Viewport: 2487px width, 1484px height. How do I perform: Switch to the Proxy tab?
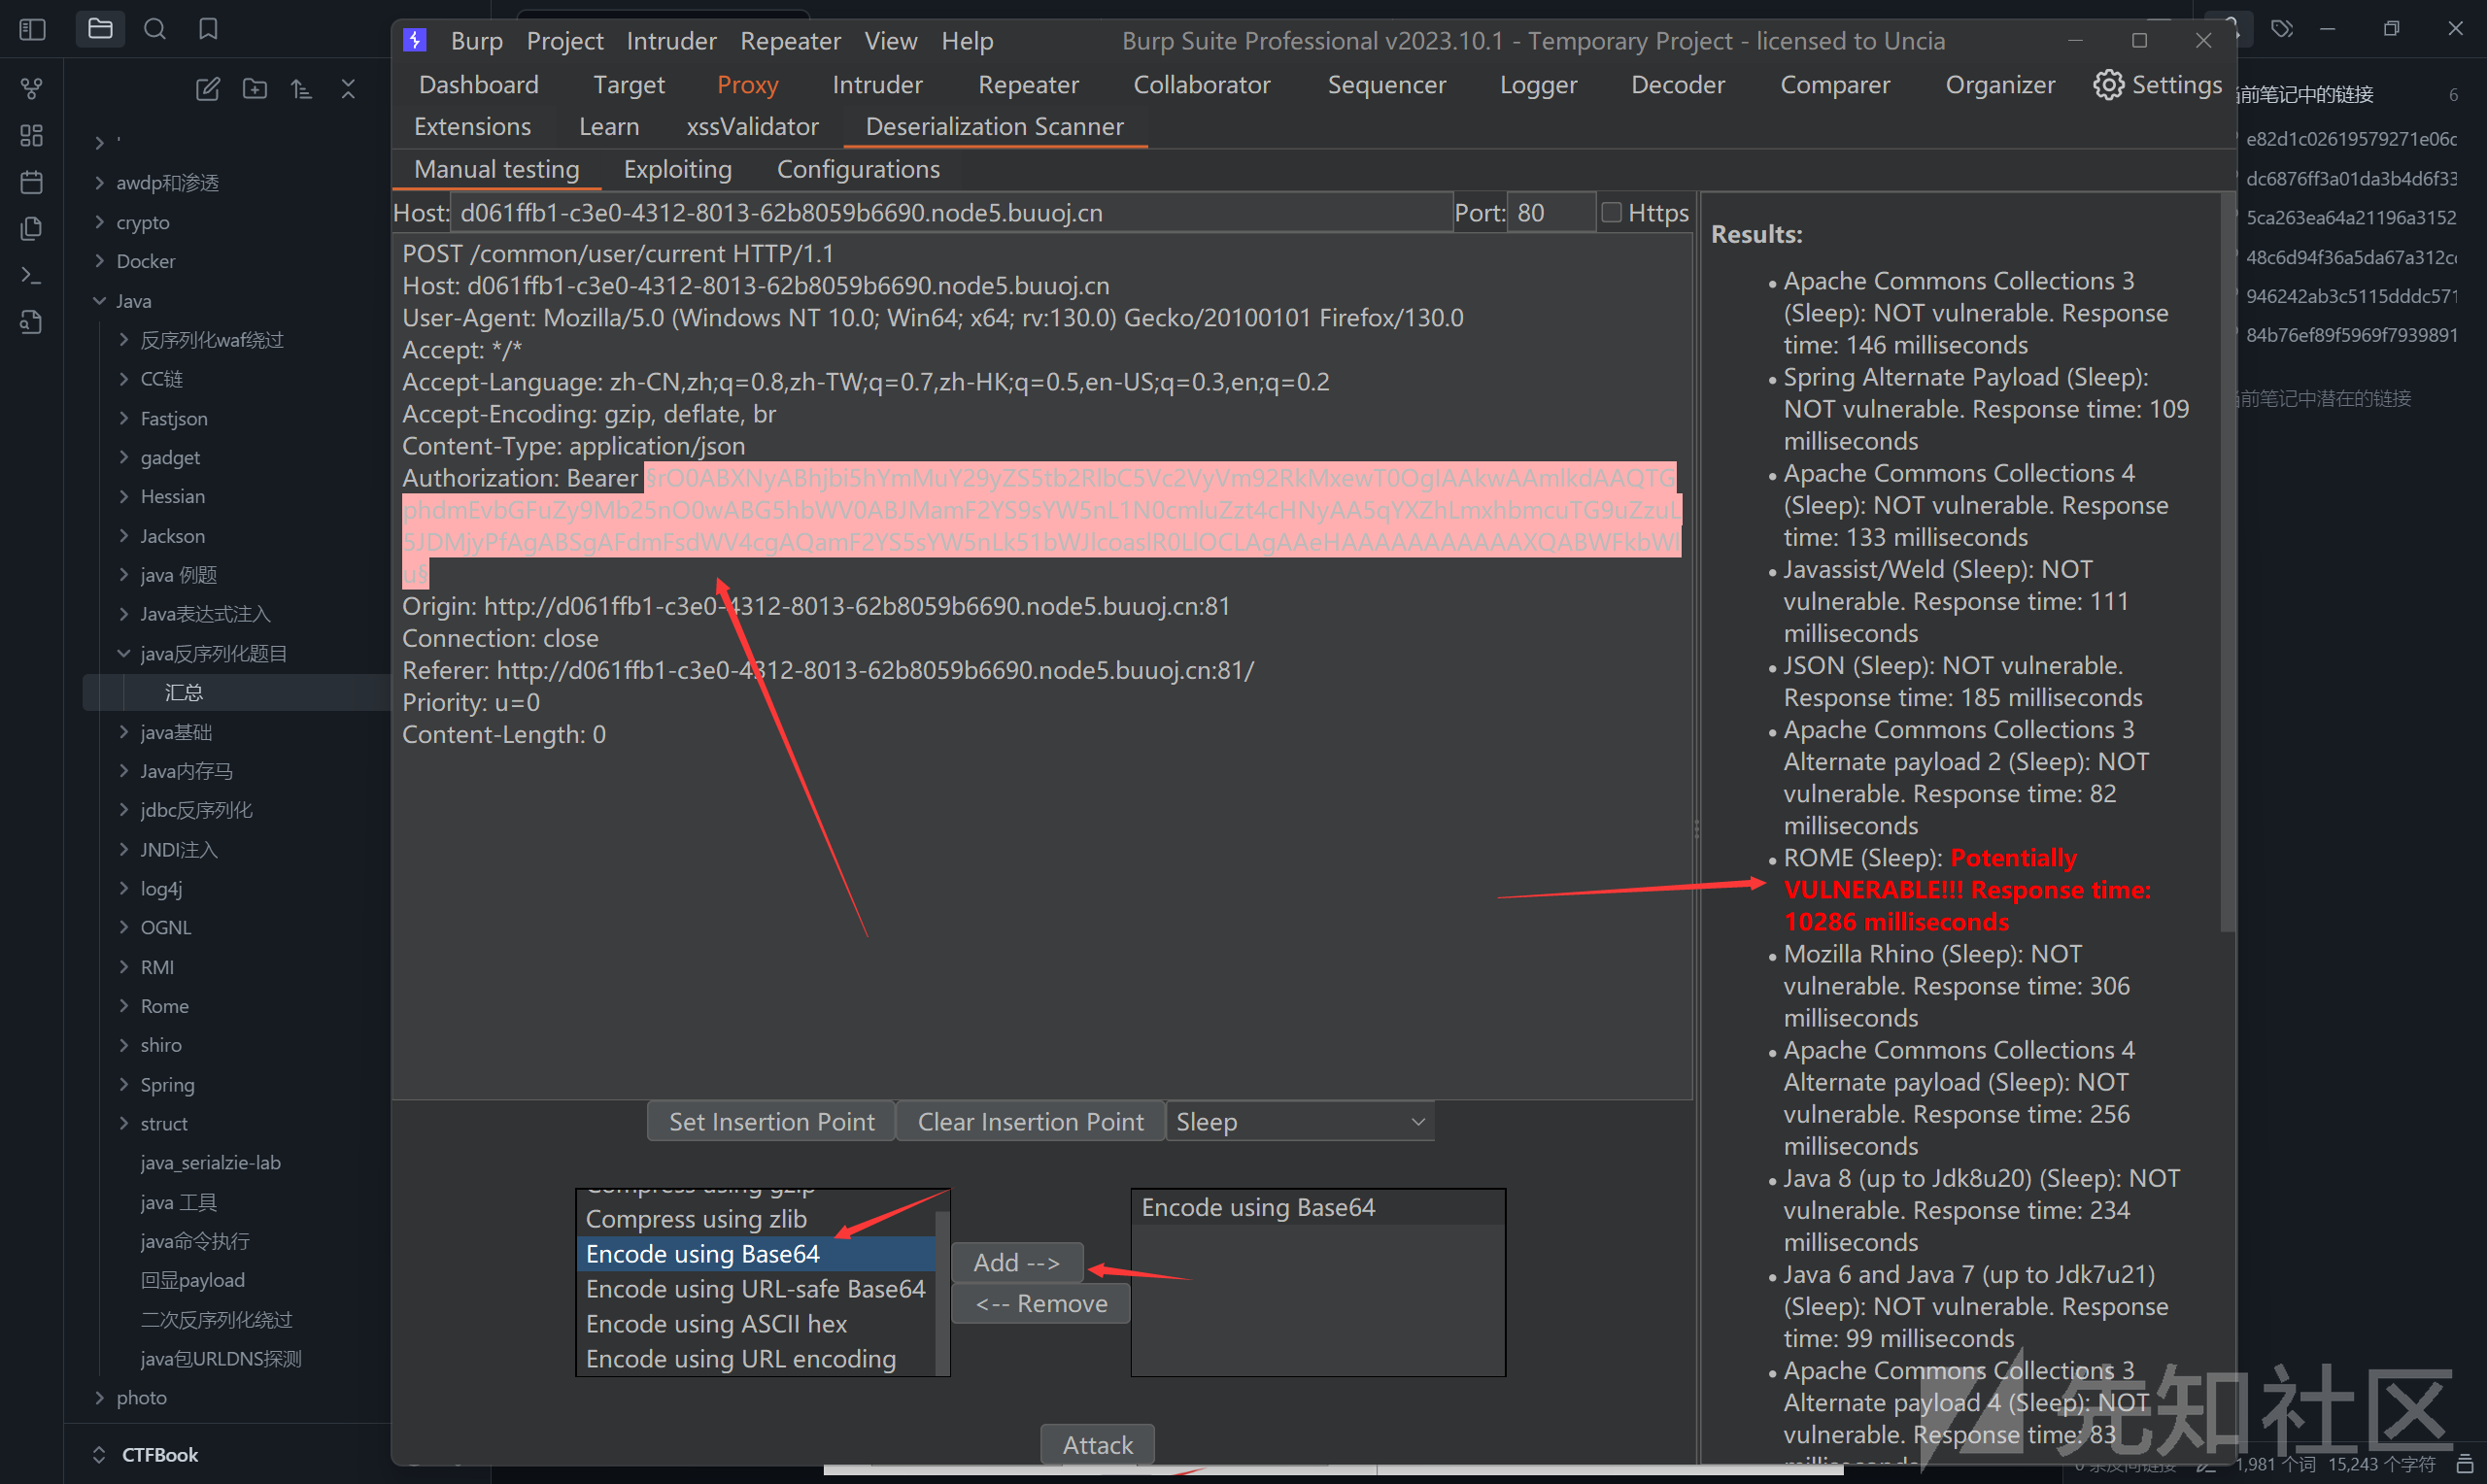point(747,85)
